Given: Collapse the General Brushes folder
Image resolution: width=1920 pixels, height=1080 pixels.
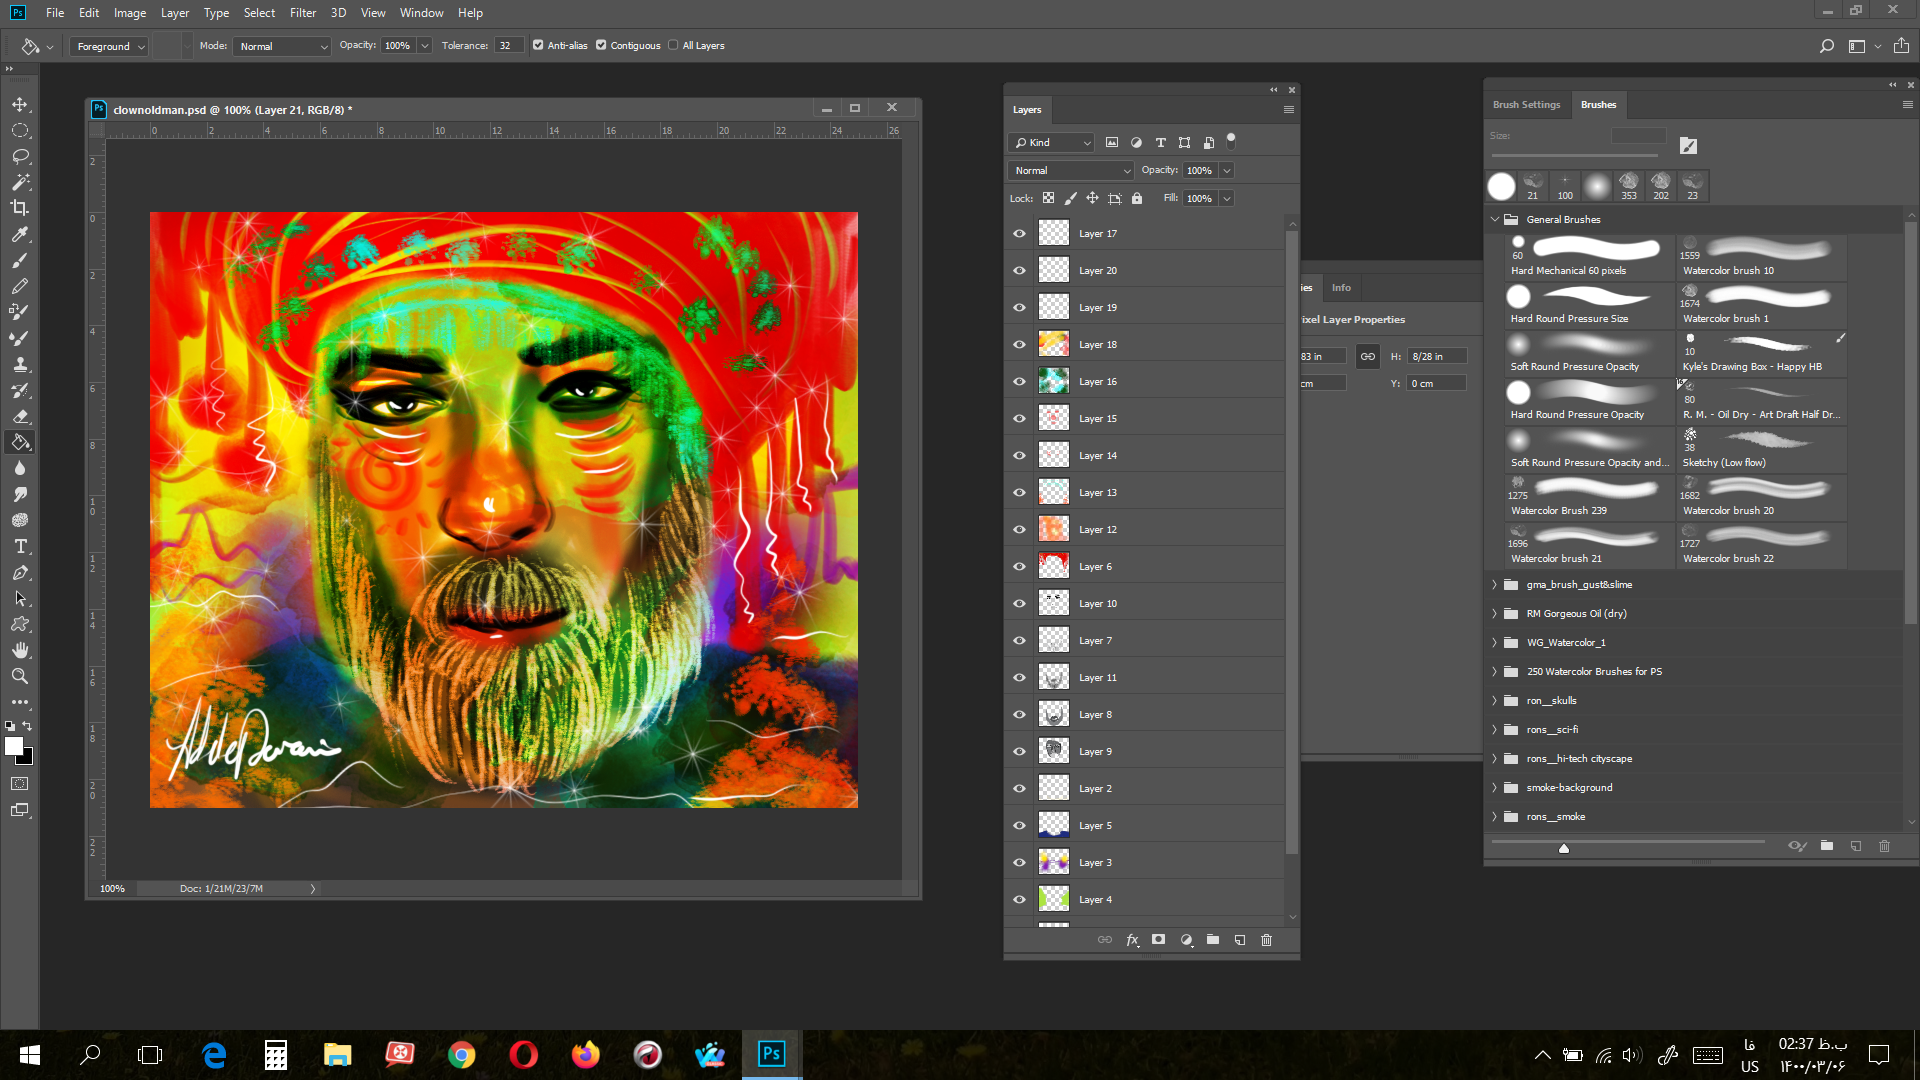Looking at the screenshot, I should (1495, 219).
